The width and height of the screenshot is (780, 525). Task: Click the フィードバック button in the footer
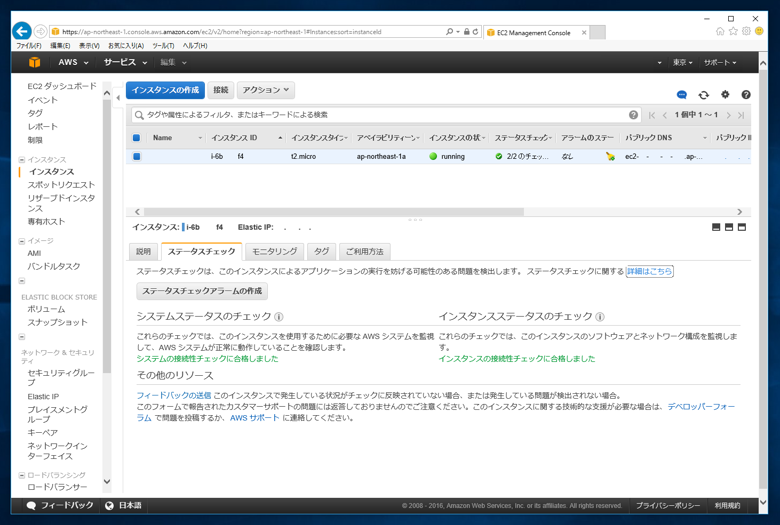click(x=60, y=506)
